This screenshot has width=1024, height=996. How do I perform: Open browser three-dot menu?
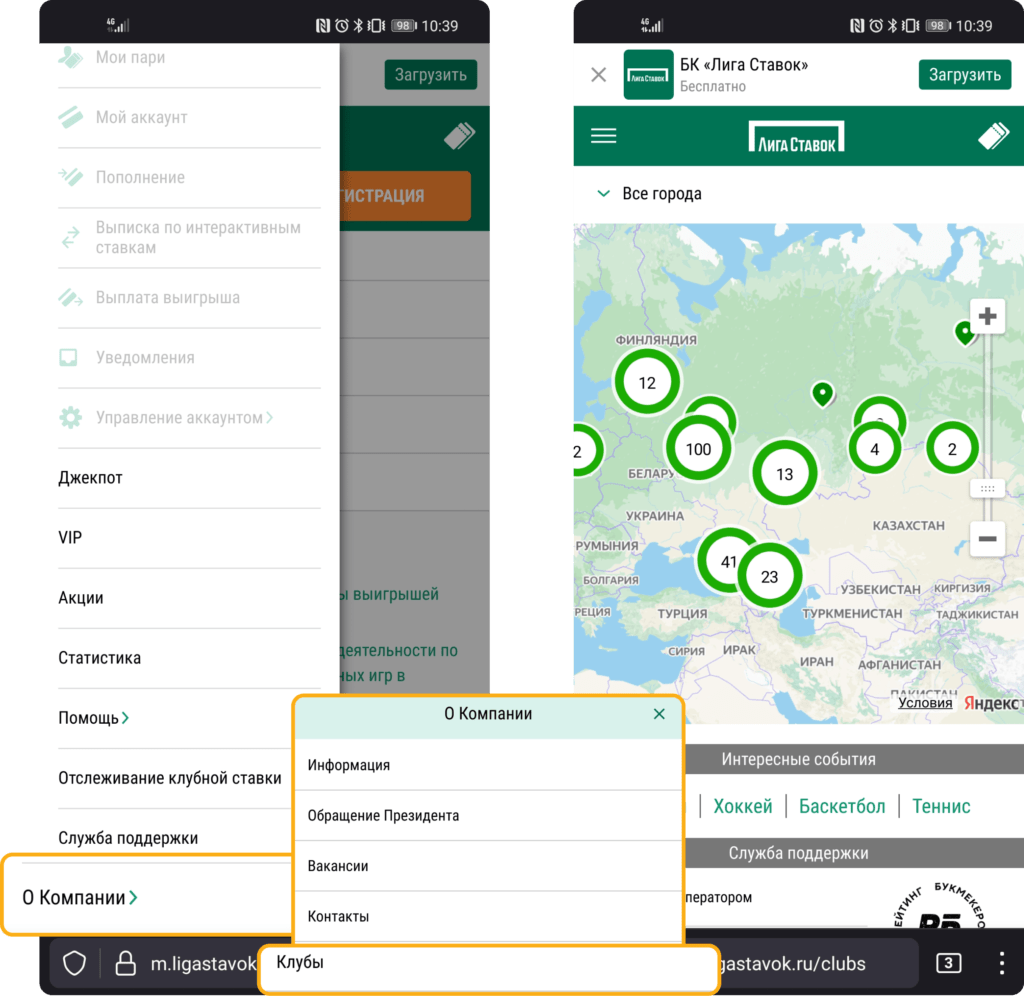click(1002, 963)
